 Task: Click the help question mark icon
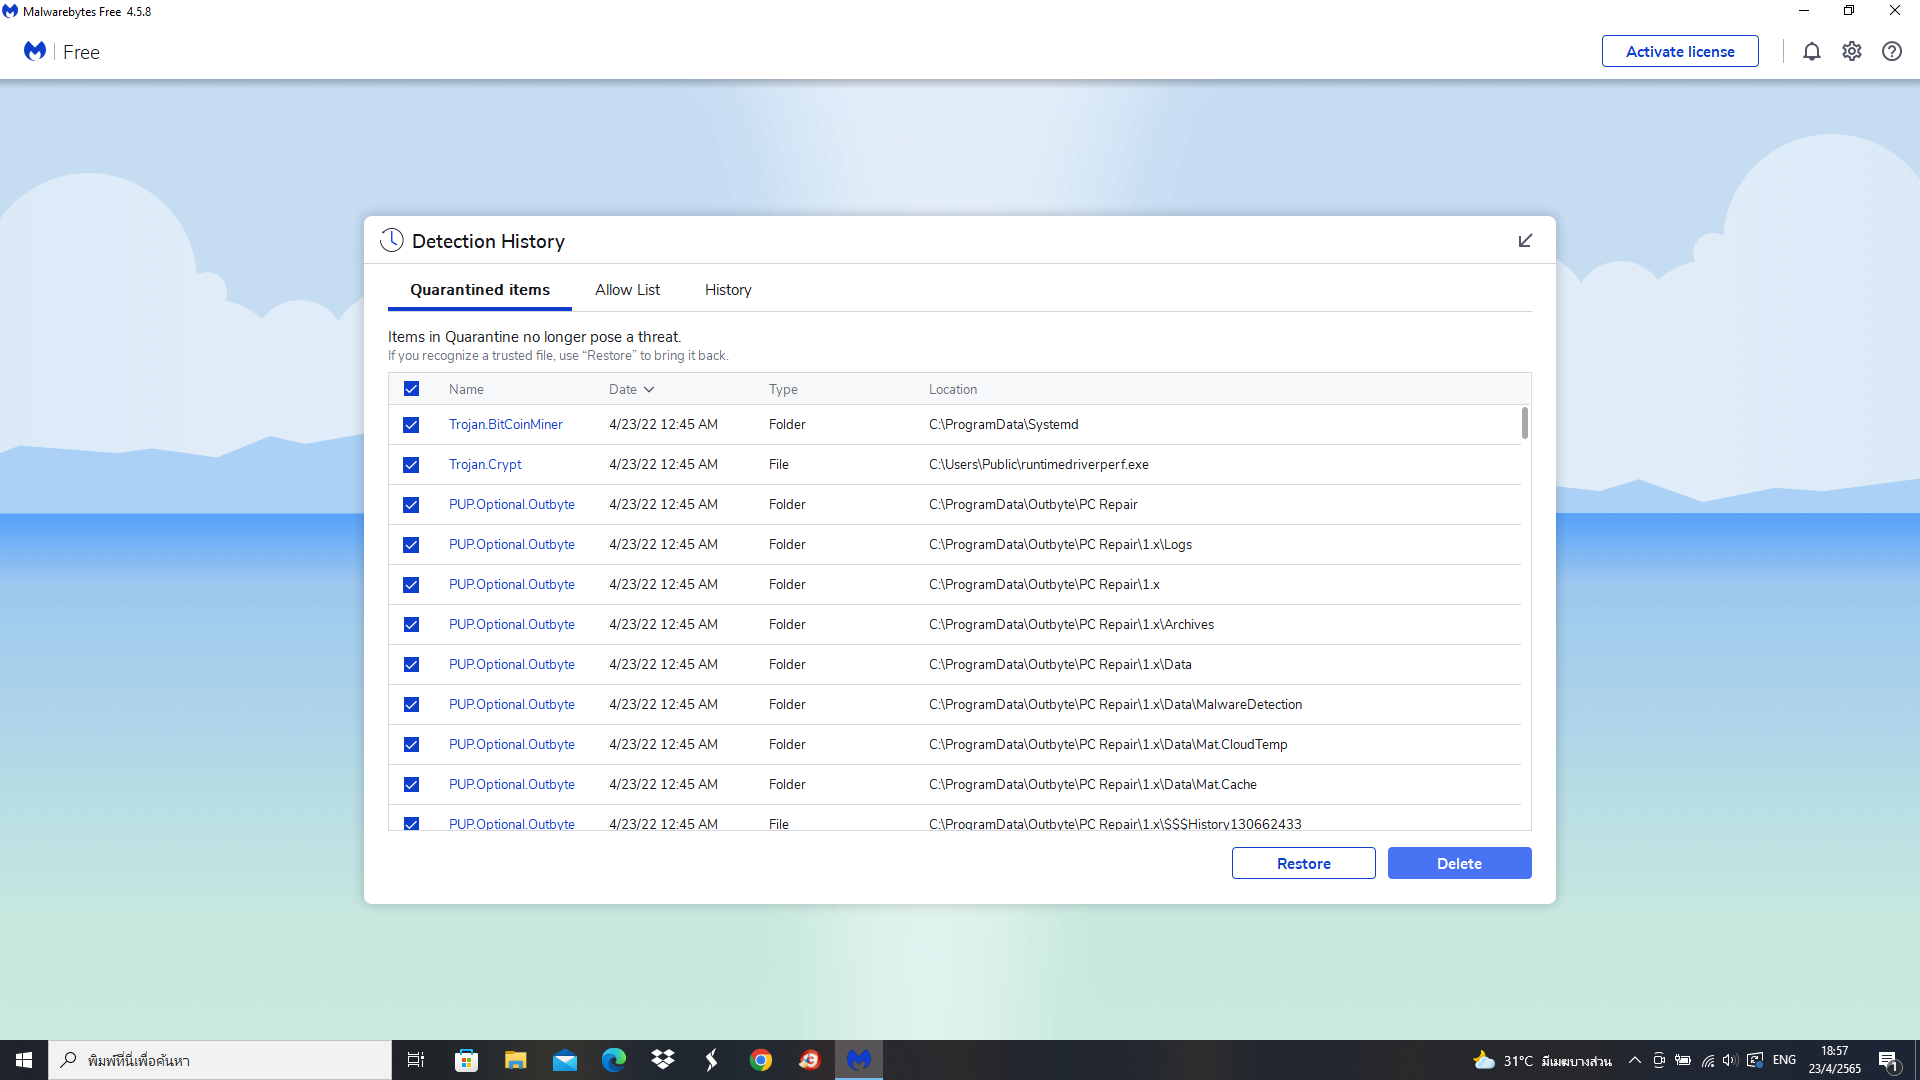pos(1891,51)
